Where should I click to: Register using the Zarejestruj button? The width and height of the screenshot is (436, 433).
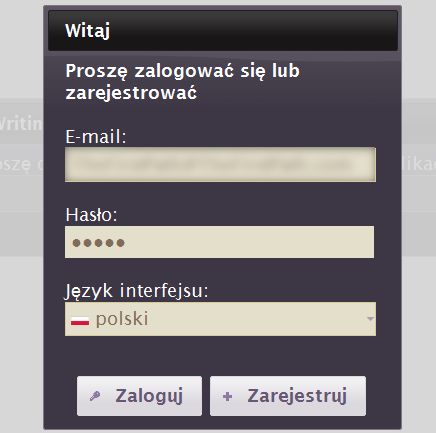288,396
